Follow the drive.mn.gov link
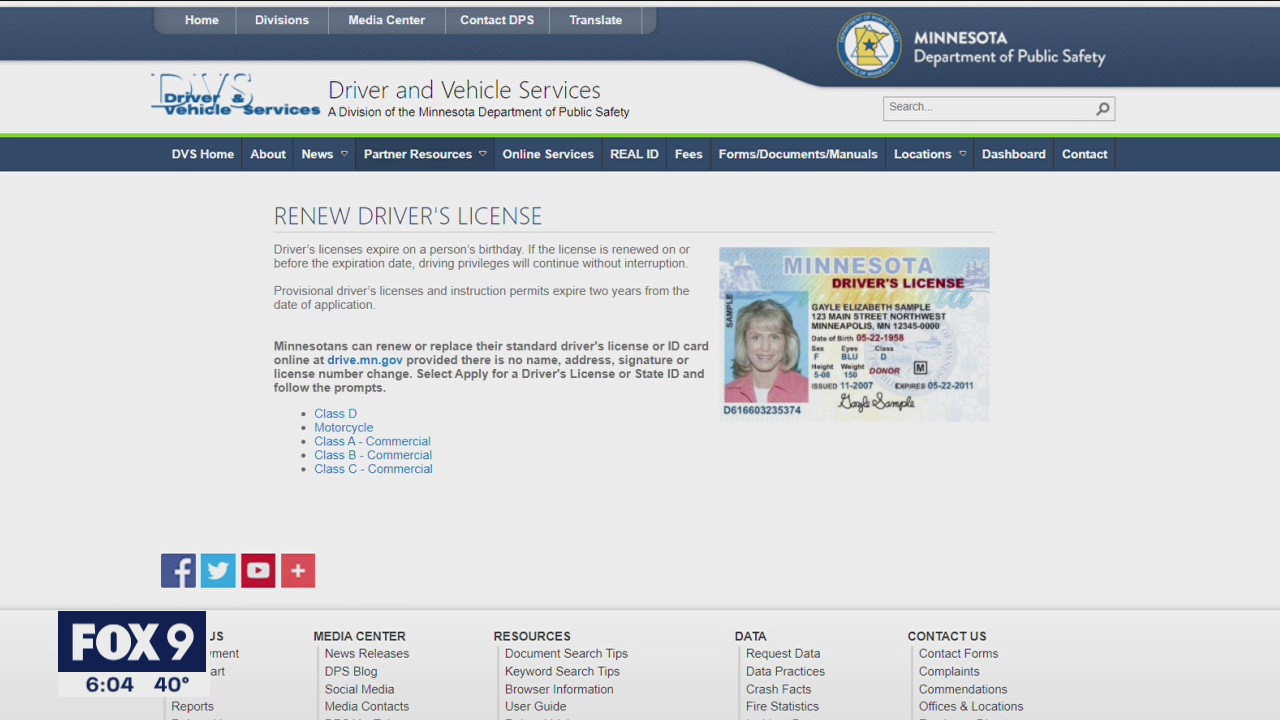The image size is (1280, 720). [x=365, y=360]
